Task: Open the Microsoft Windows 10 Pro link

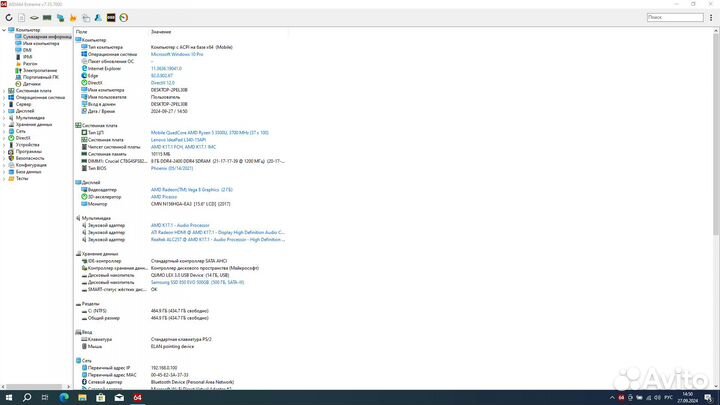Action: (x=177, y=54)
